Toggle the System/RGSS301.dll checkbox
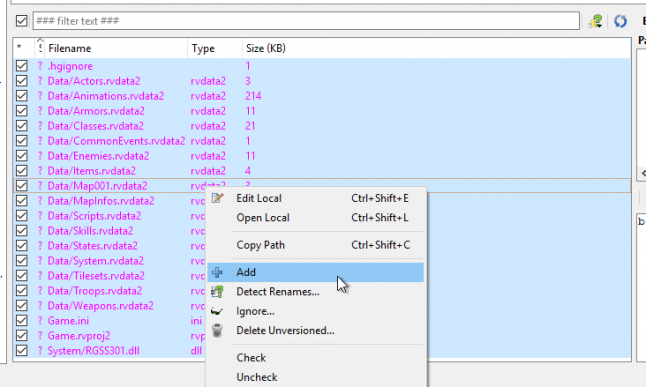 [x=21, y=351]
